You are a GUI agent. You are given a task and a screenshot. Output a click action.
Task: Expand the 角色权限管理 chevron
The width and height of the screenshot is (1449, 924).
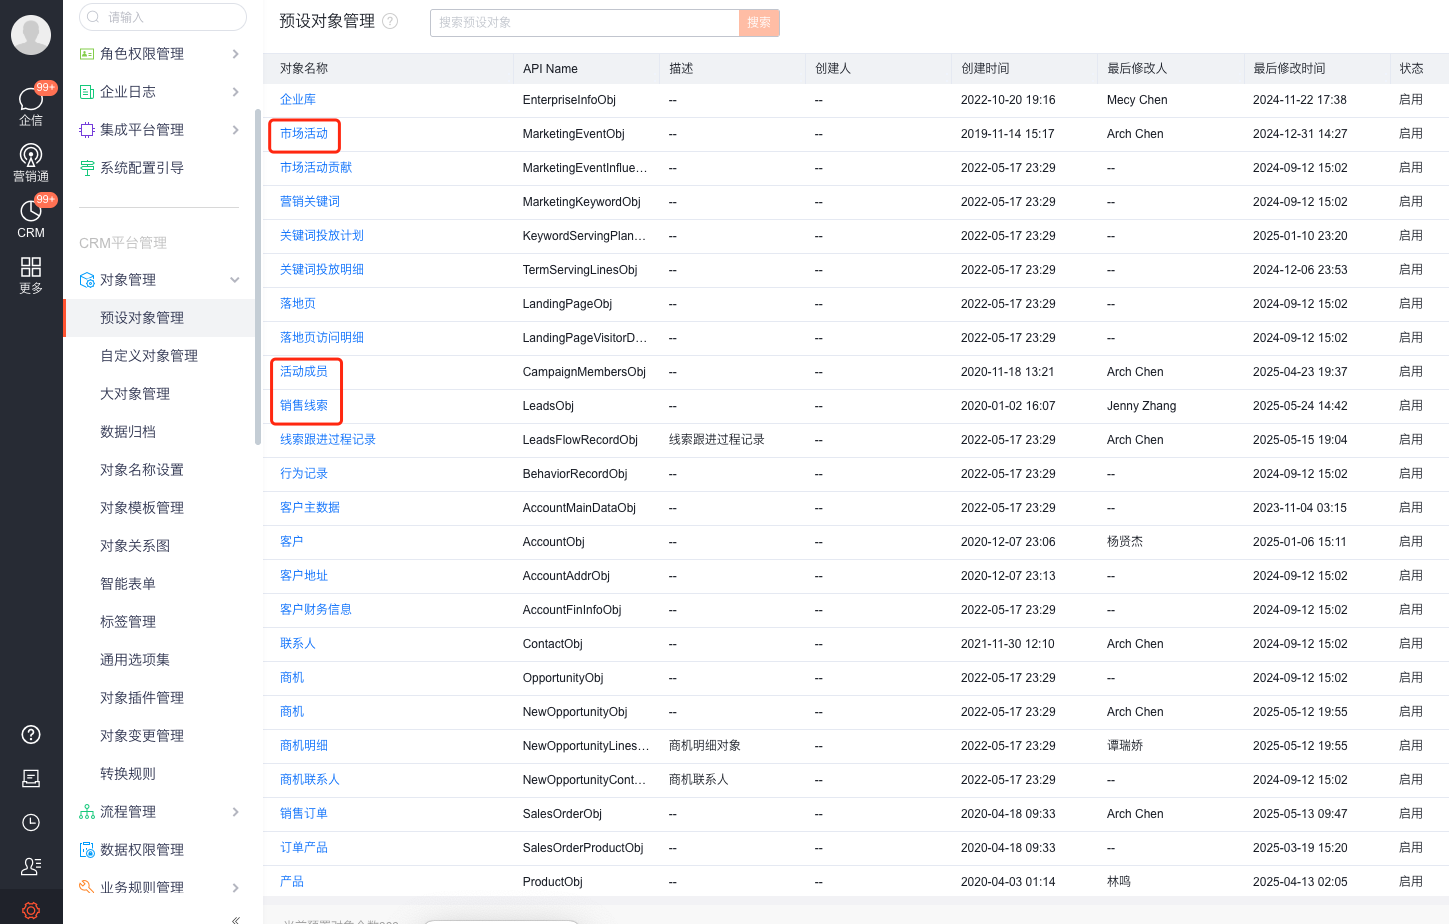point(235,54)
